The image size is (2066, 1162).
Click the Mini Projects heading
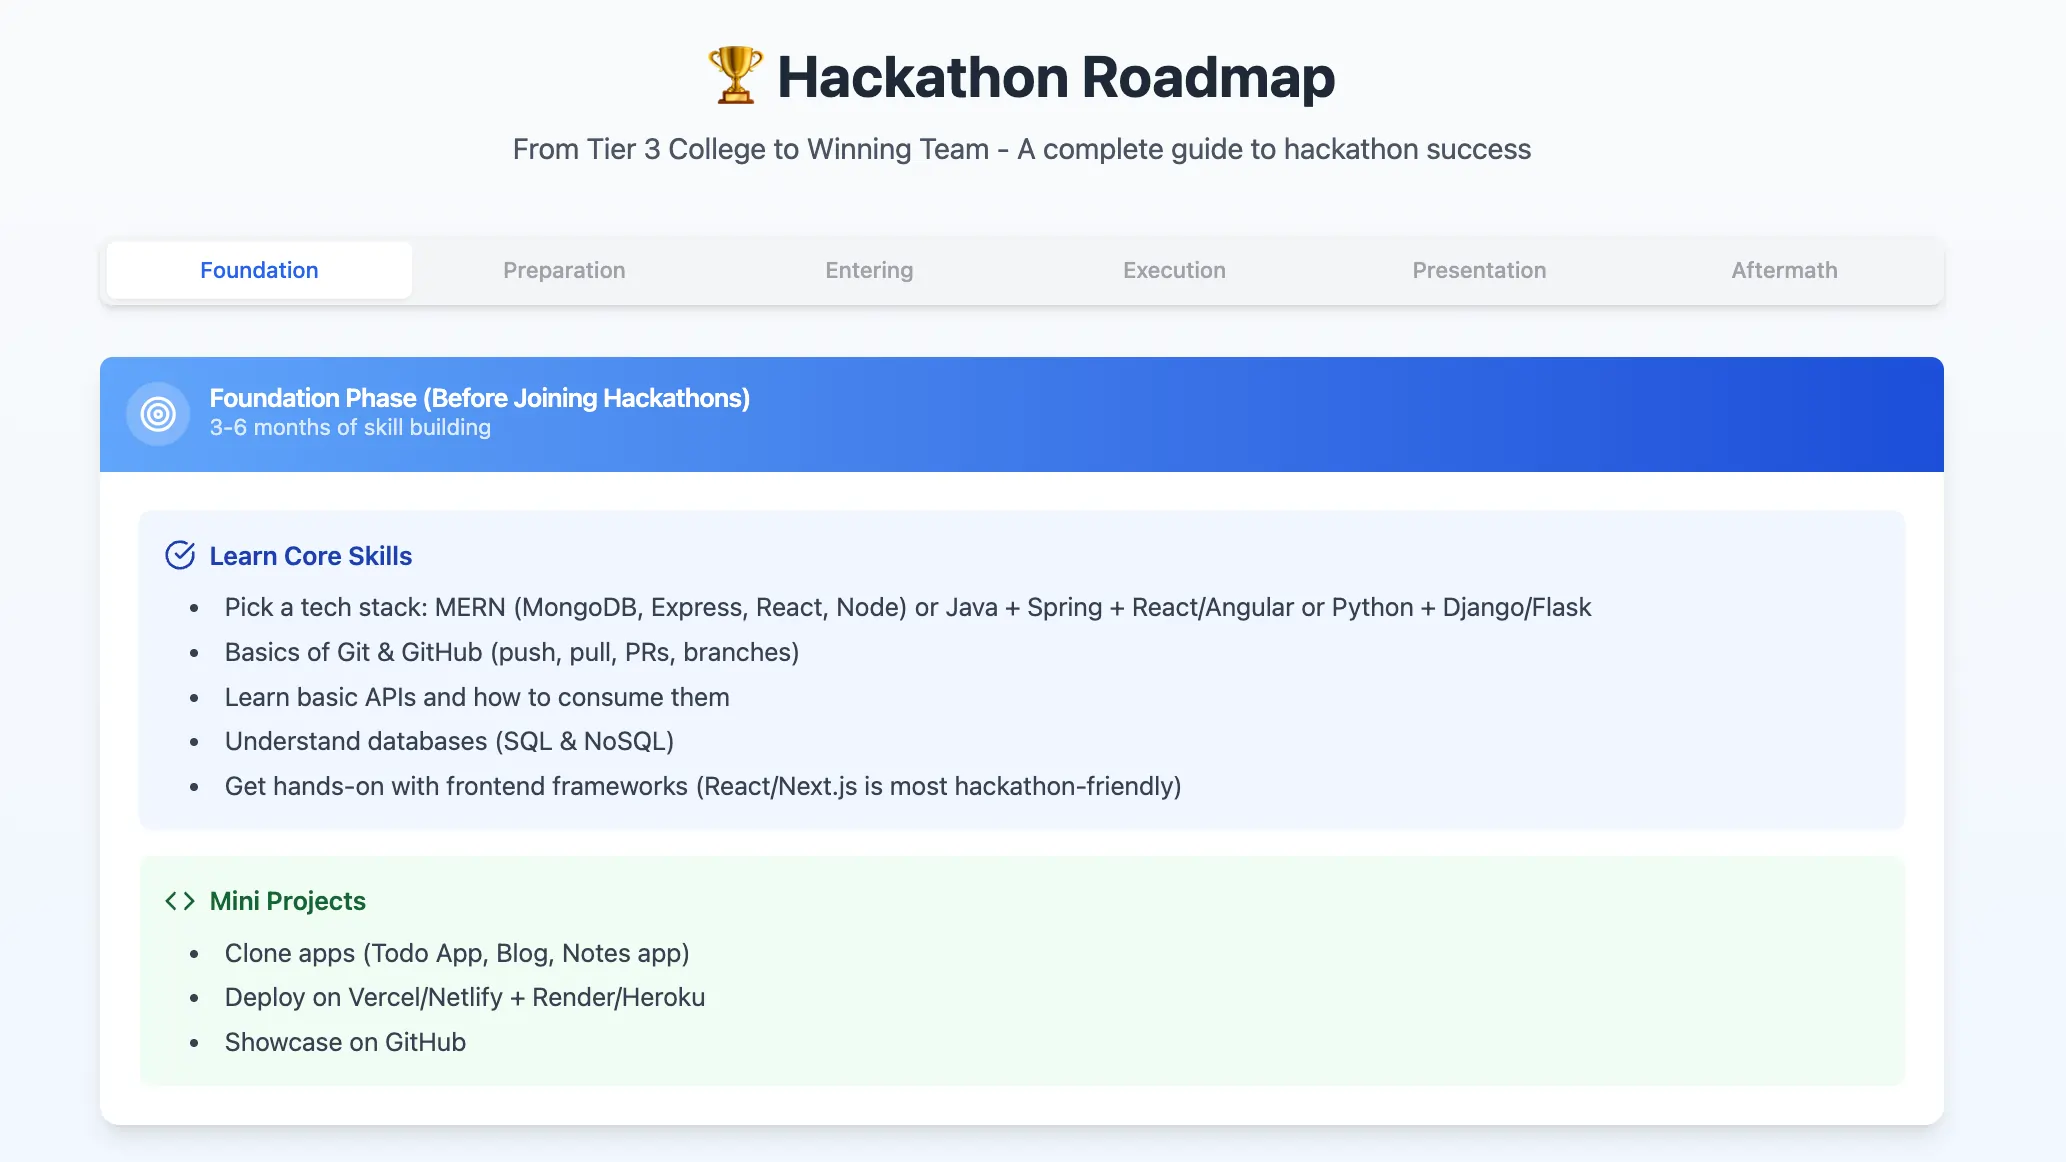[x=287, y=901]
